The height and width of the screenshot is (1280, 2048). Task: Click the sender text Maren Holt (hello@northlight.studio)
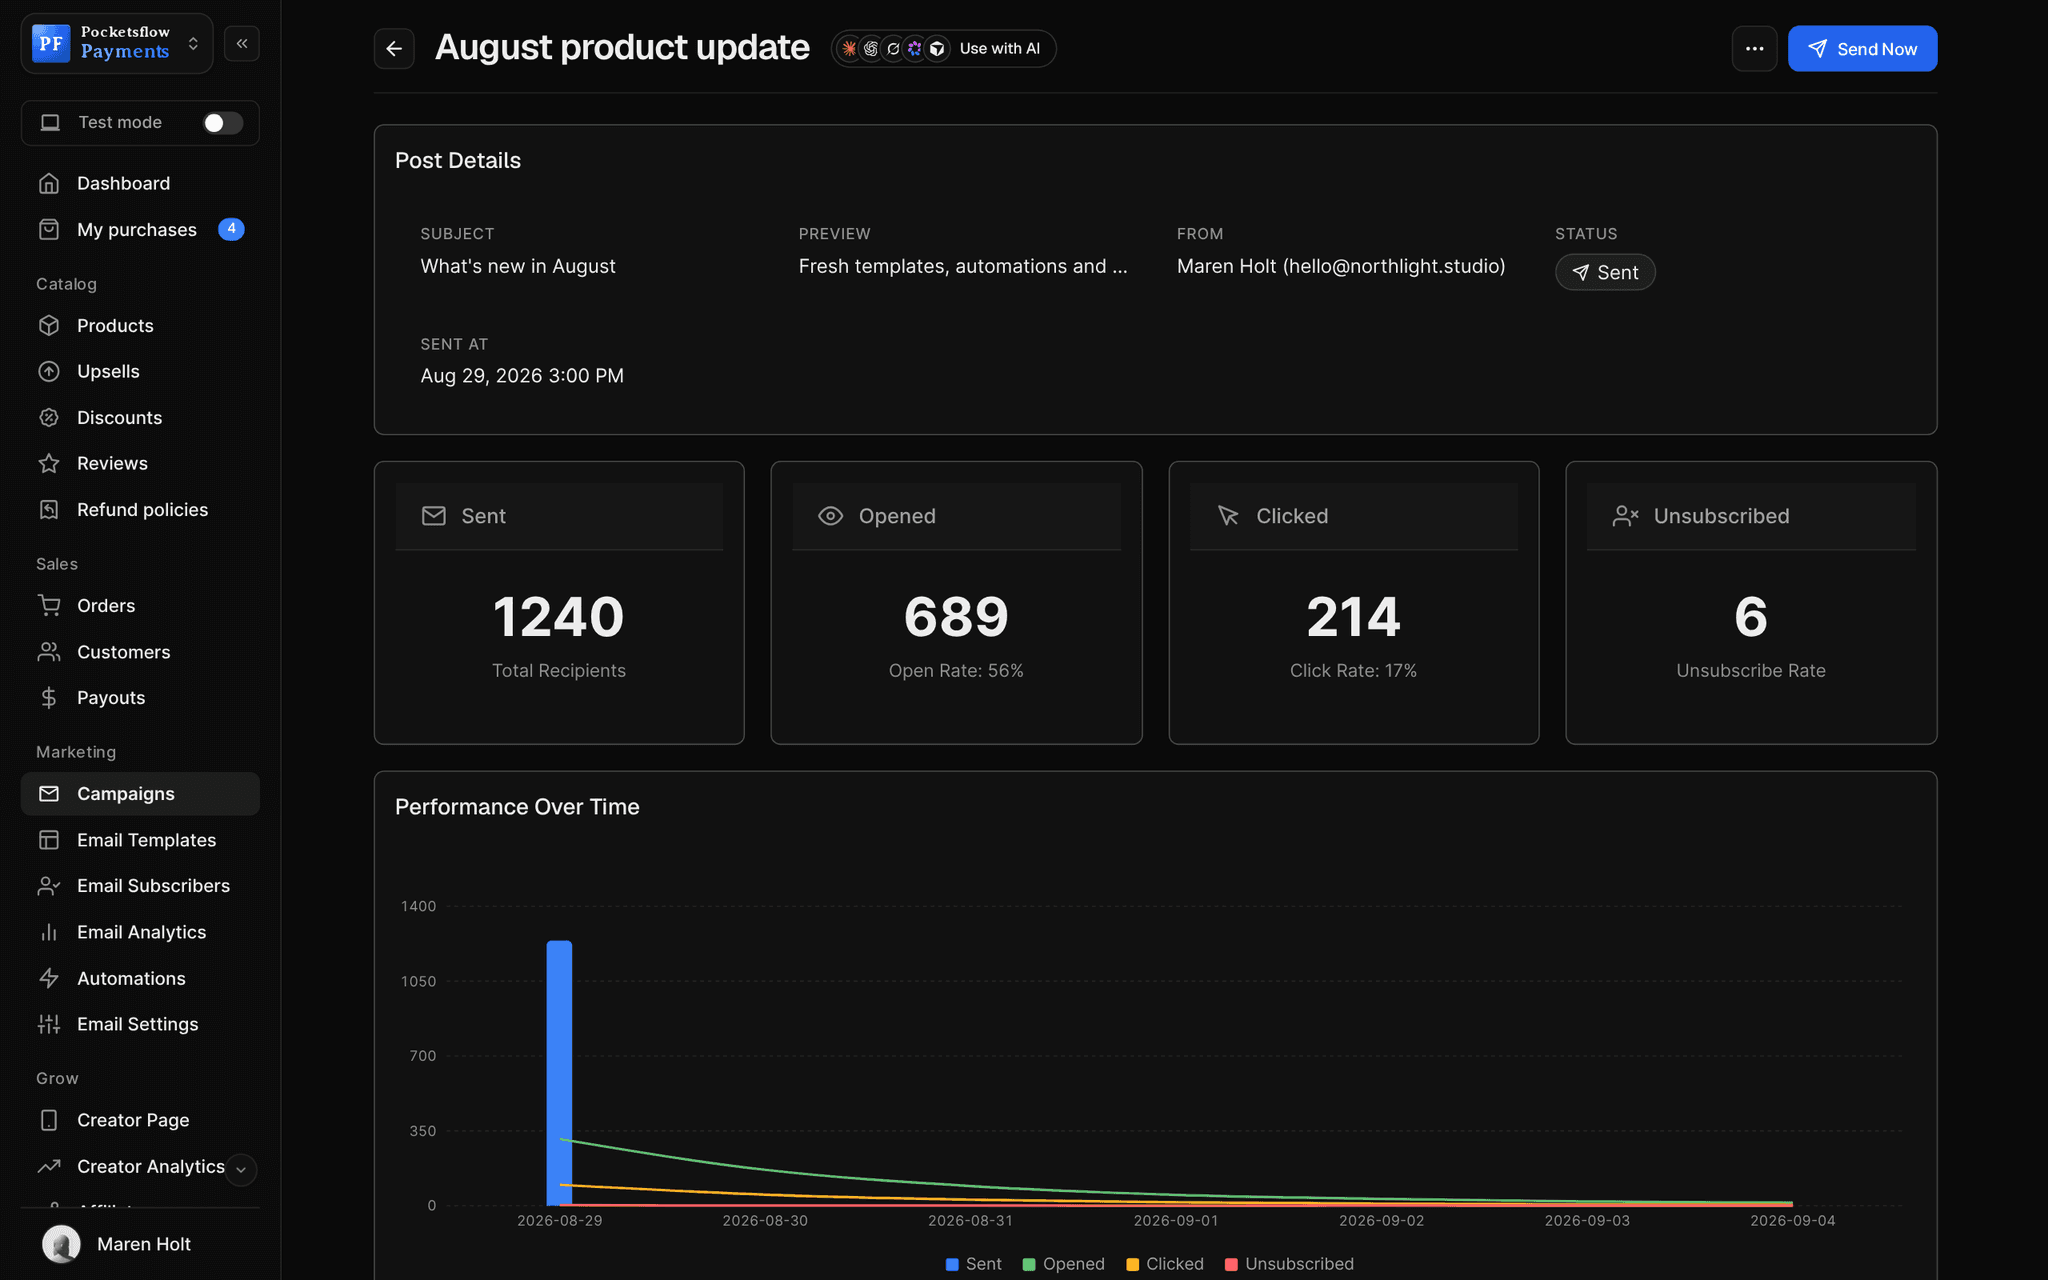pyautogui.click(x=1340, y=266)
